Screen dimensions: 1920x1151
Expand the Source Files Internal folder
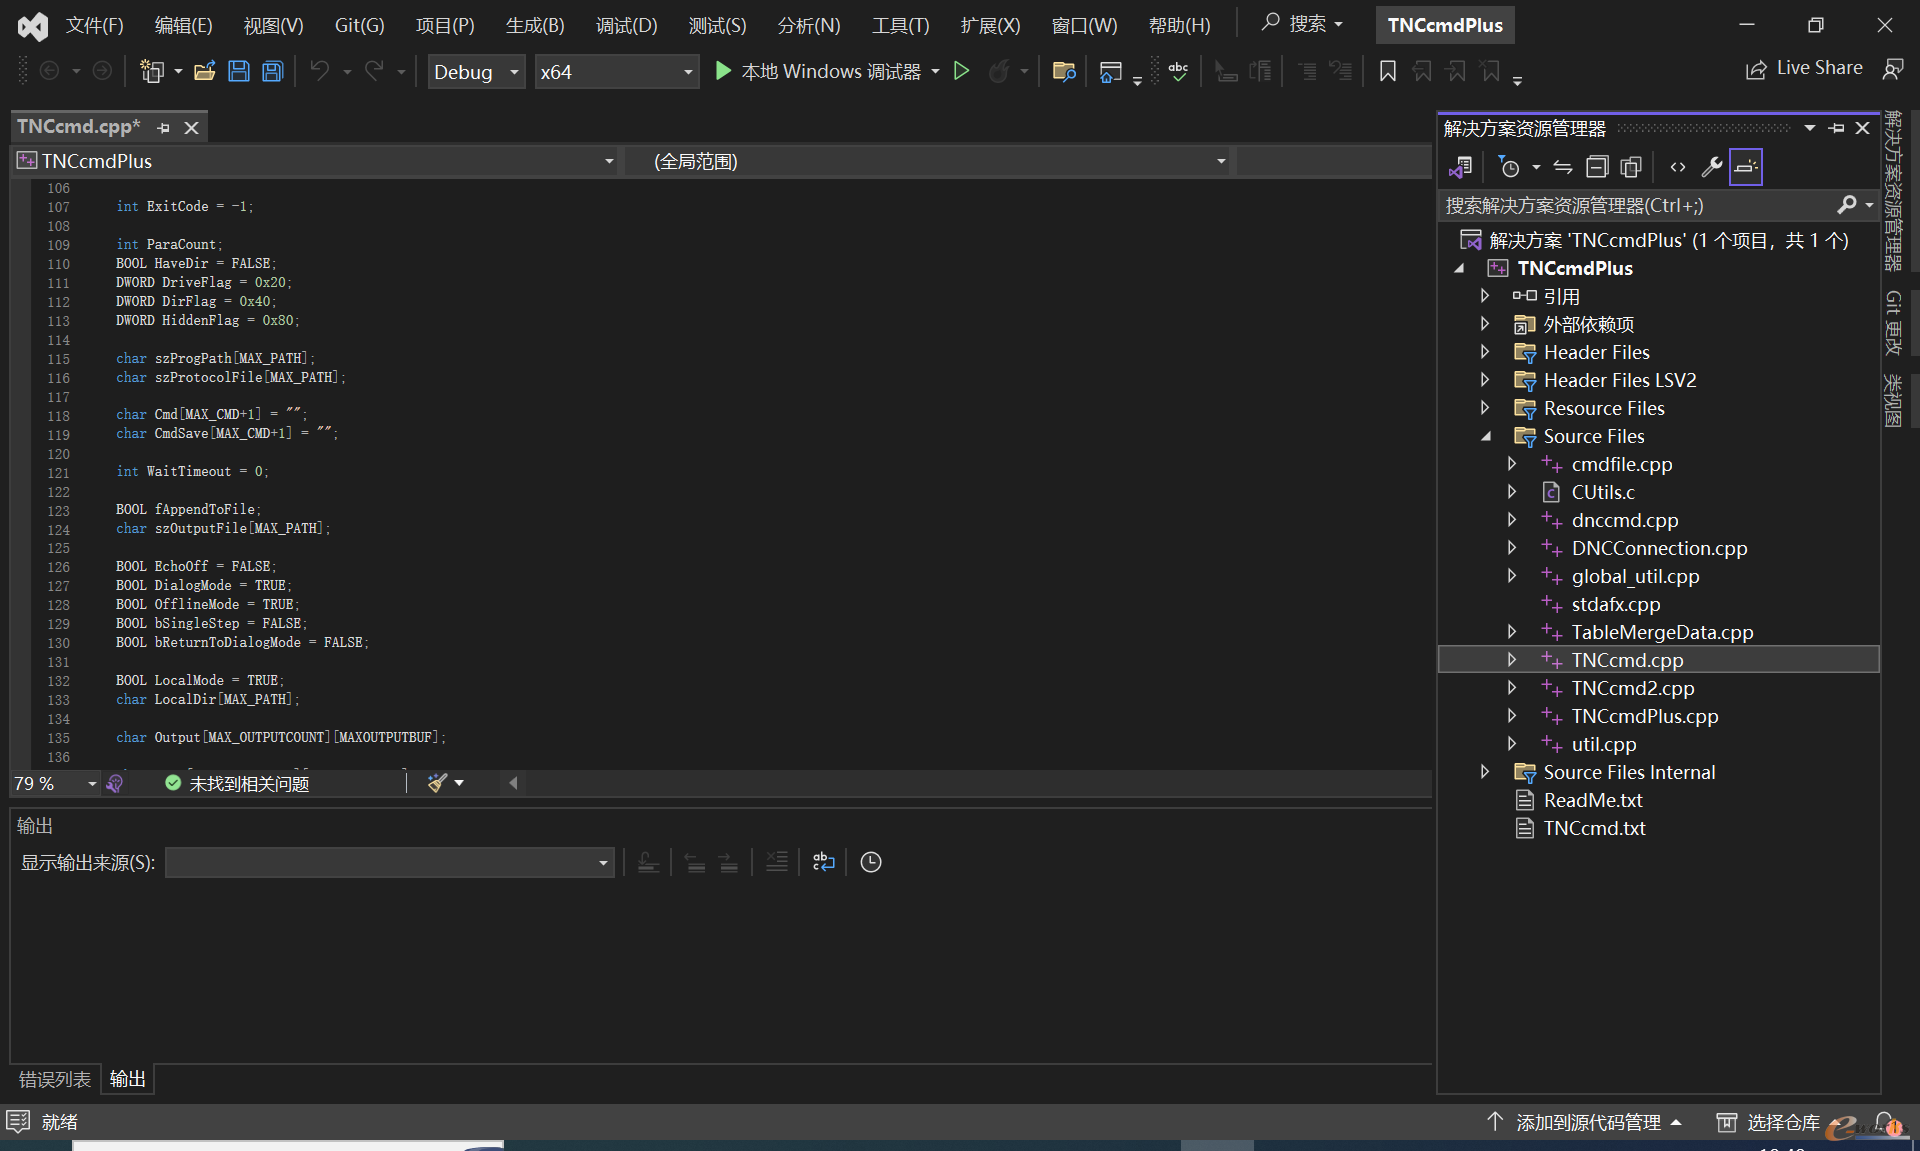coord(1485,772)
